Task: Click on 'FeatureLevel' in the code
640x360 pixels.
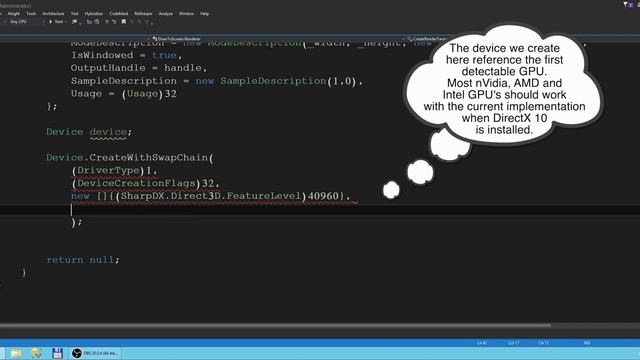Action: (x=264, y=196)
